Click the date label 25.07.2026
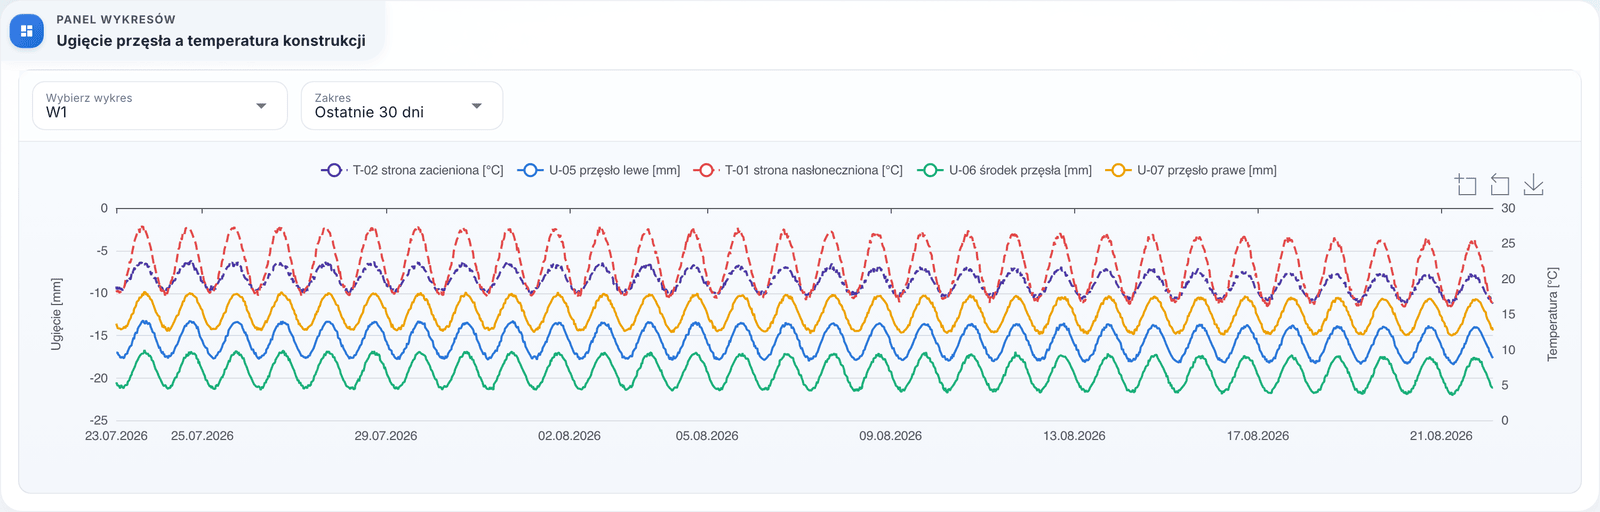Viewport: 1600px width, 512px height. click(202, 436)
